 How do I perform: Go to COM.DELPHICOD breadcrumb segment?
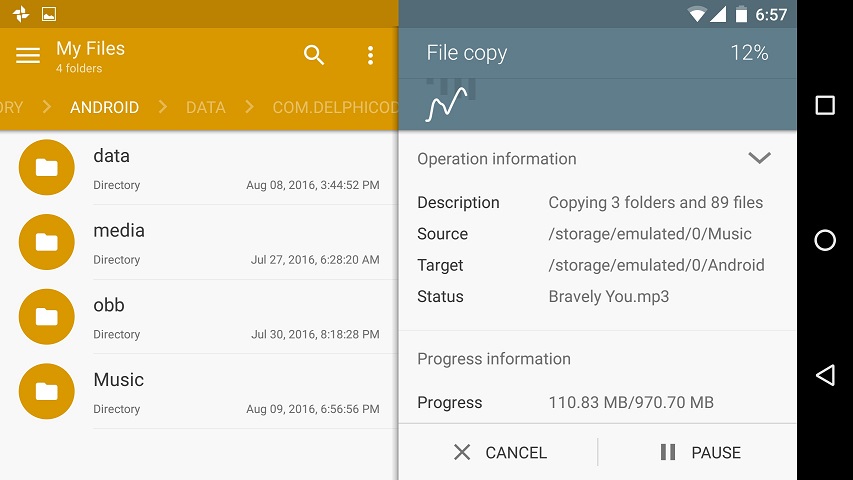coord(334,108)
